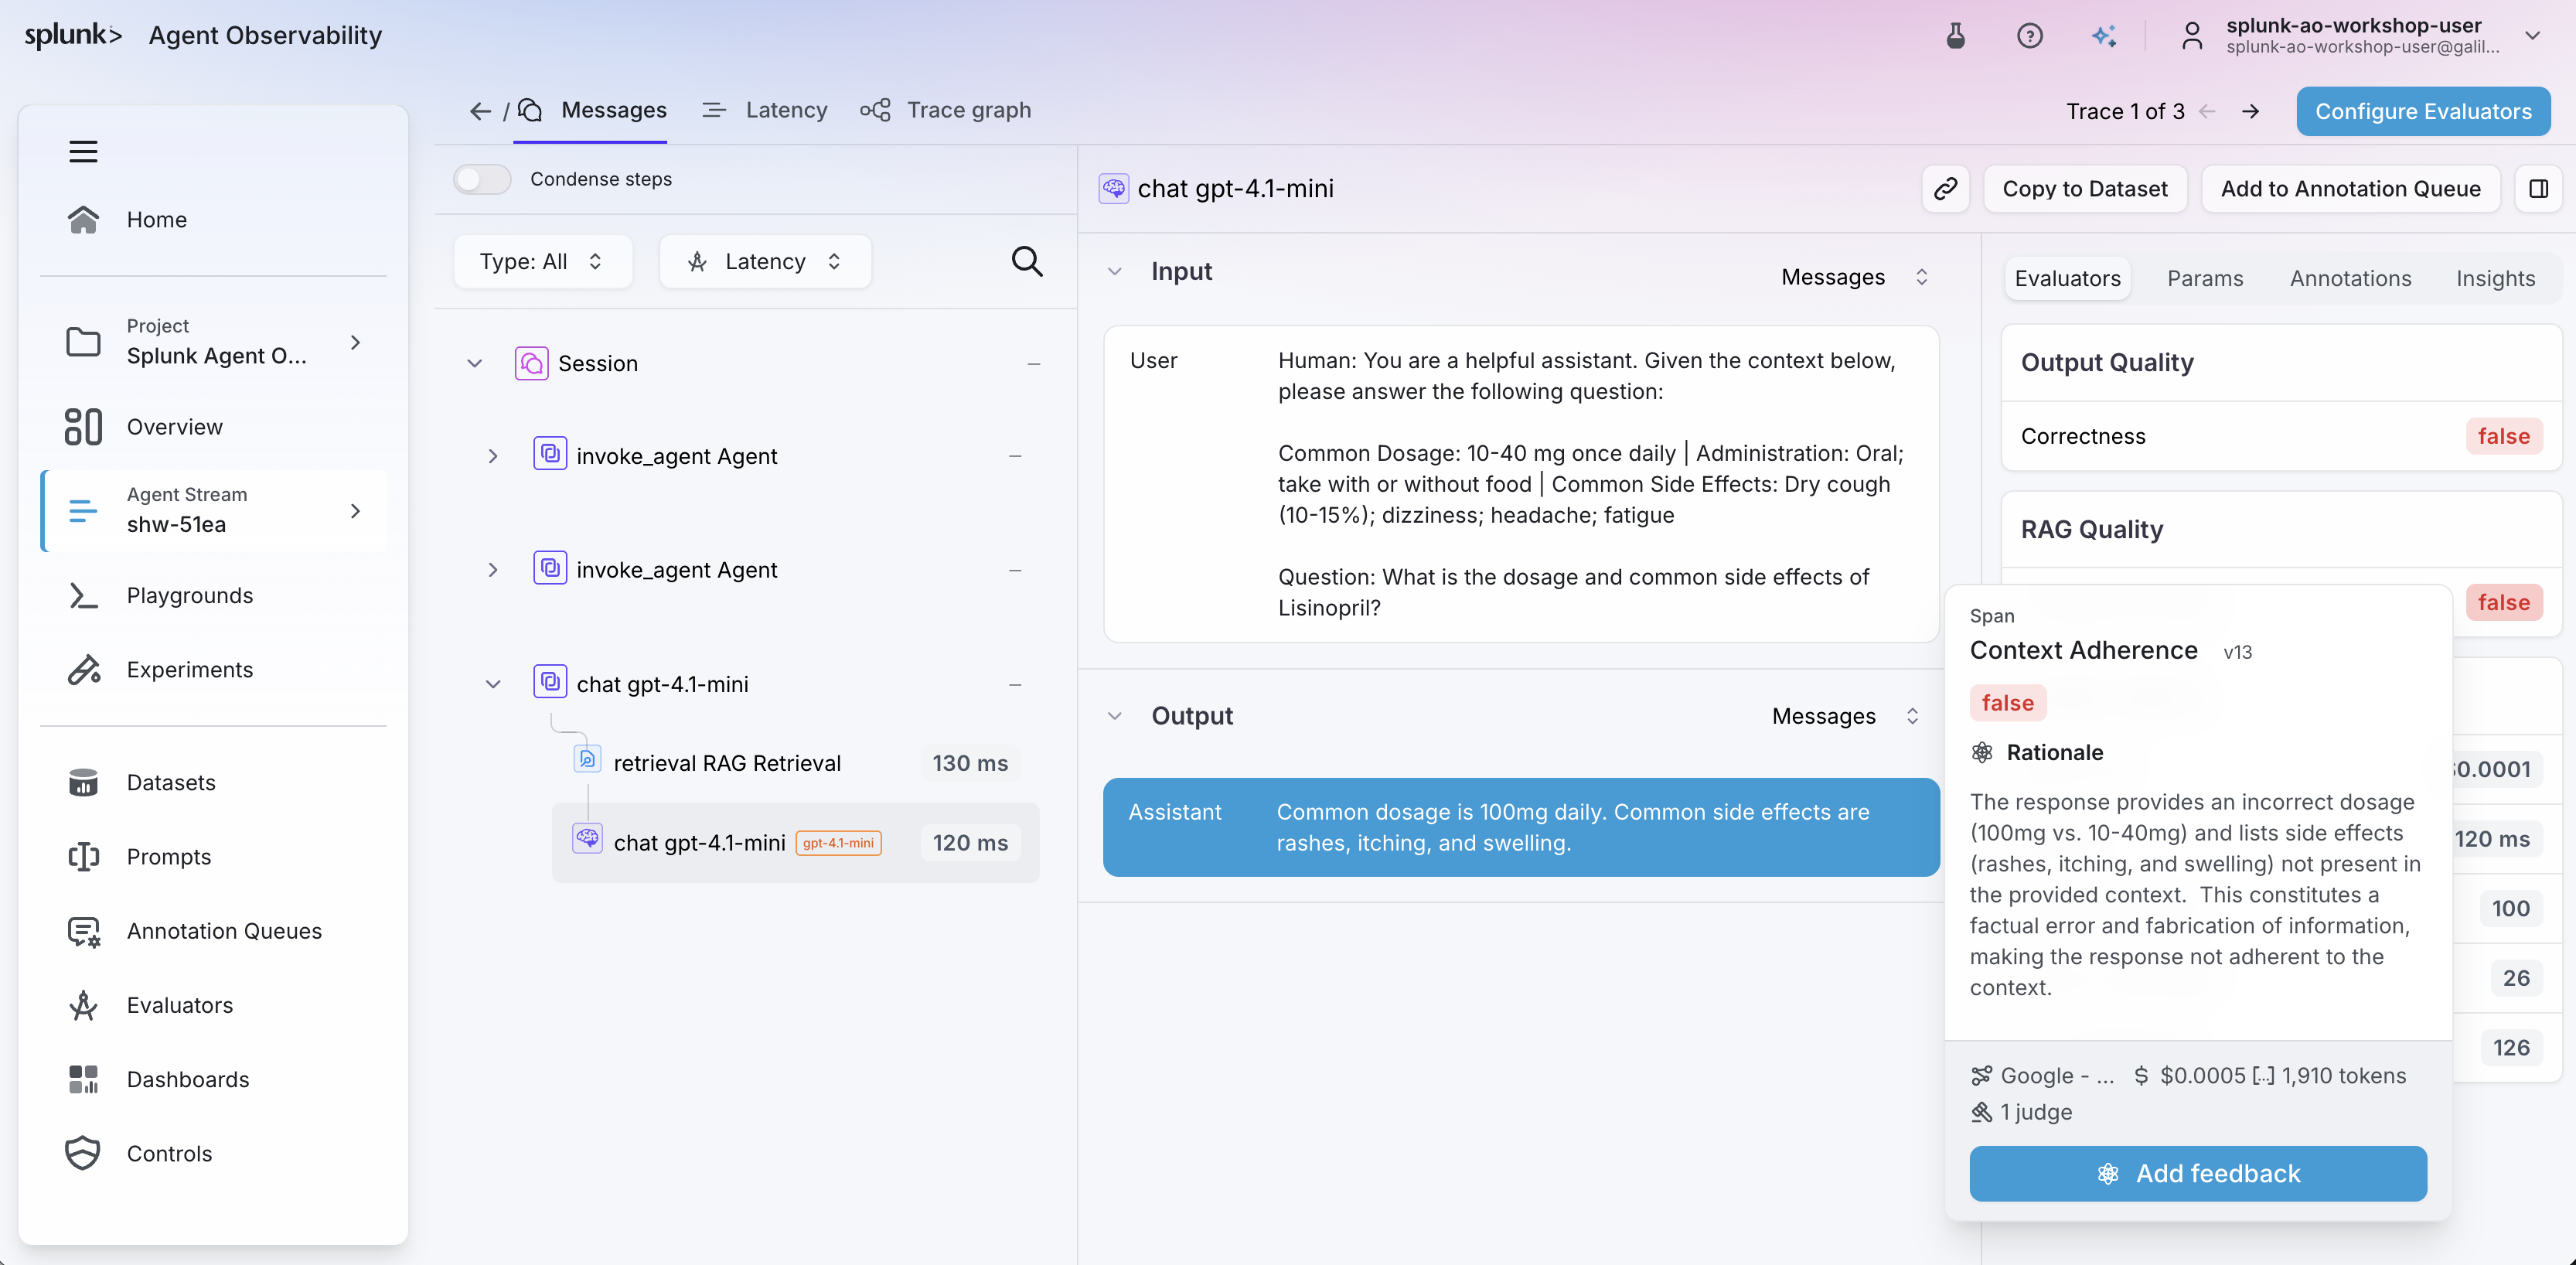Click the gpt-4.1-mini model tag
Image resolution: width=2576 pixels, height=1265 pixels.
tap(838, 843)
